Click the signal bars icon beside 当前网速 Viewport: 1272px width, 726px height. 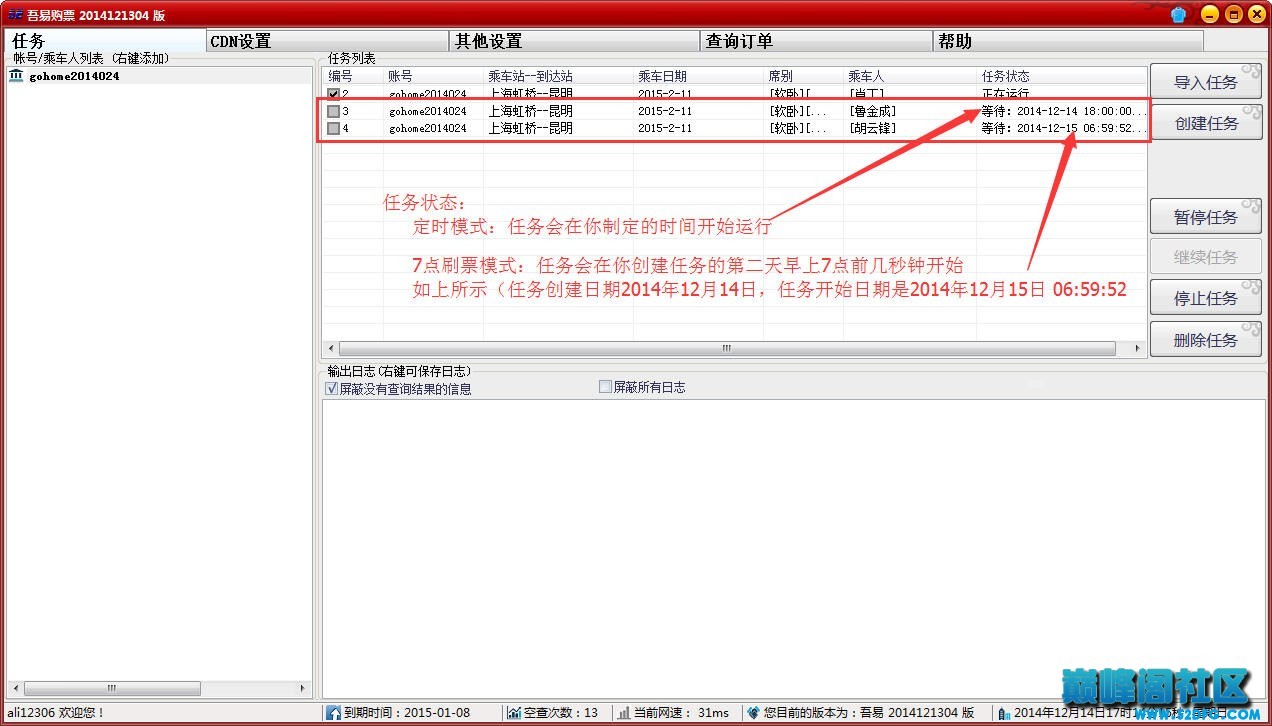click(x=624, y=713)
